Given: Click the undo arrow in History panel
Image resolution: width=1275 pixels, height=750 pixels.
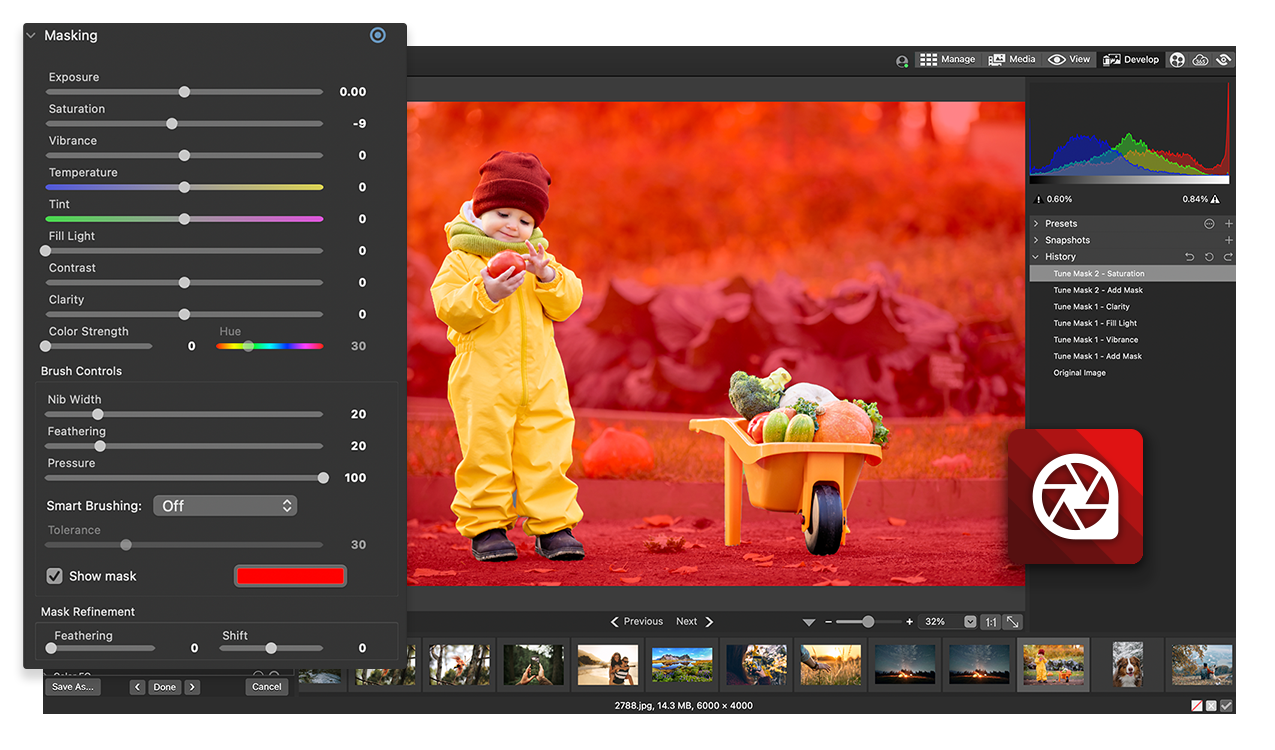Looking at the screenshot, I should [x=1190, y=257].
